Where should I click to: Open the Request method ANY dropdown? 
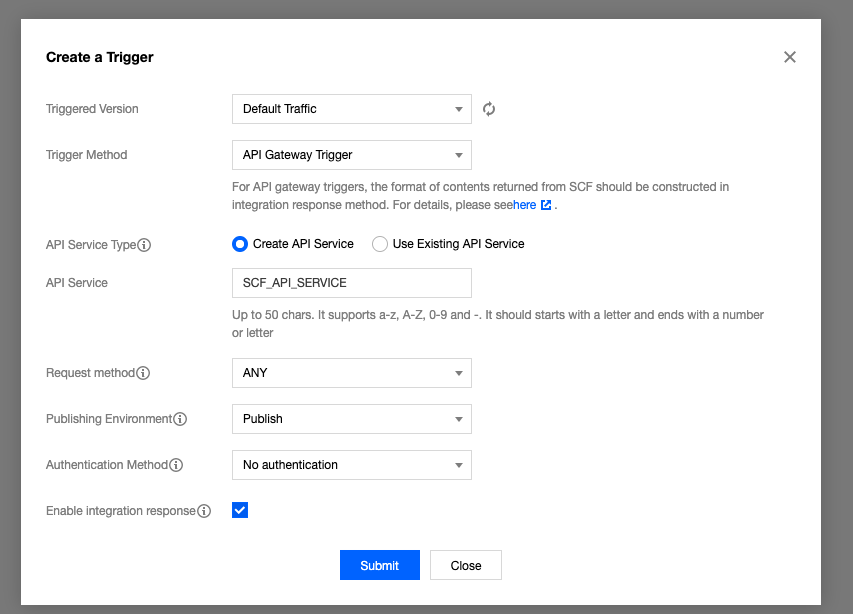pos(351,373)
